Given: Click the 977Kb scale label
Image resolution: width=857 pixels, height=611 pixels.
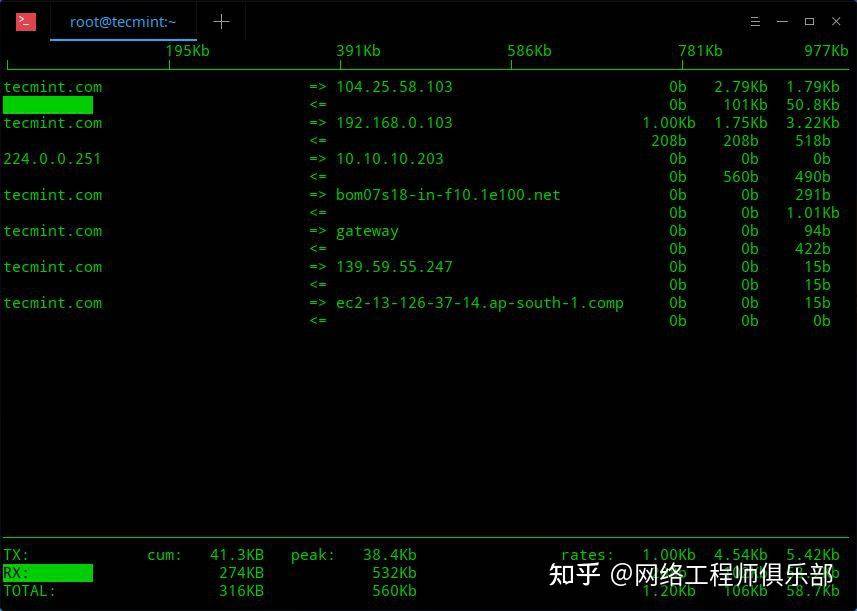Looking at the screenshot, I should pyautogui.click(x=826, y=51).
